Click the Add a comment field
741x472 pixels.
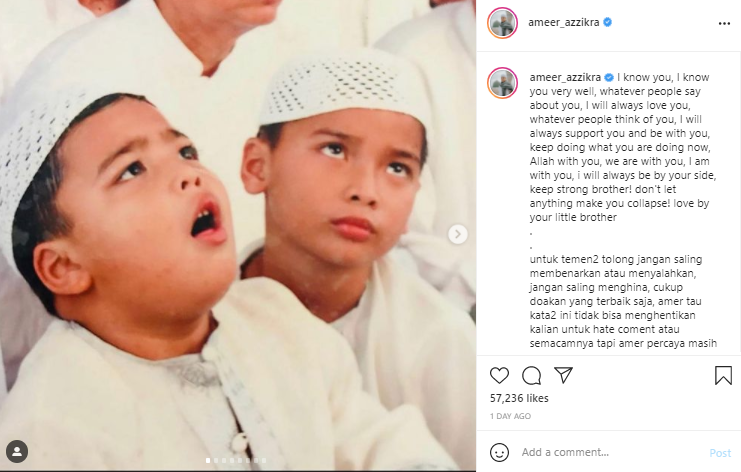[x=611, y=452]
